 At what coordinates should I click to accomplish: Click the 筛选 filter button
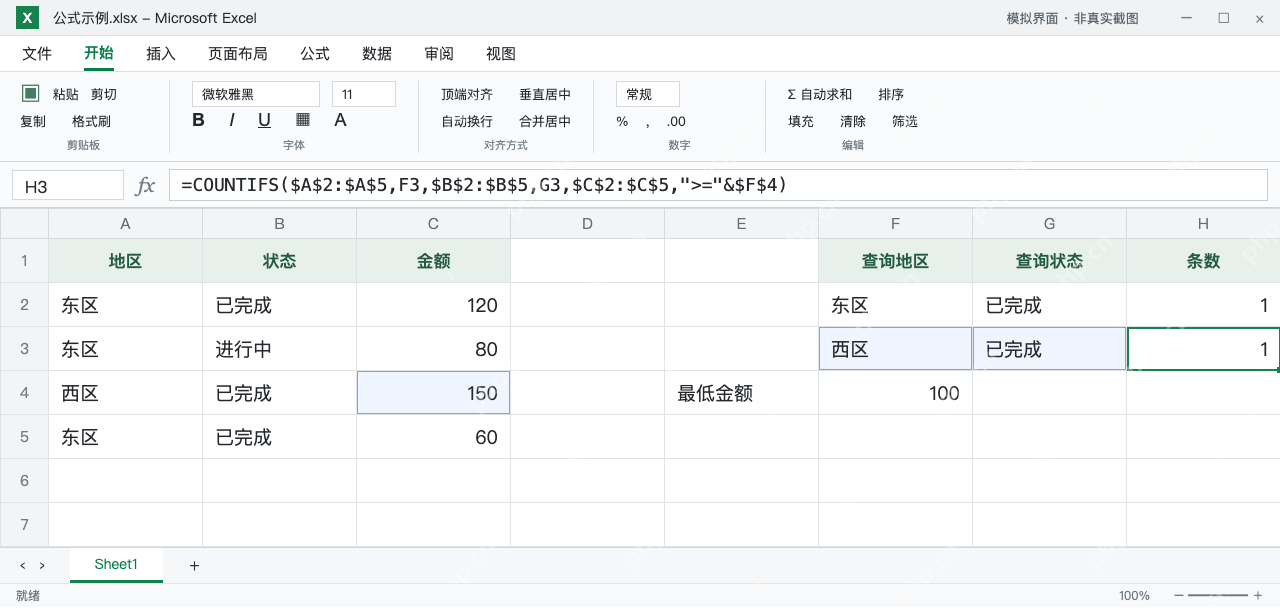point(905,121)
